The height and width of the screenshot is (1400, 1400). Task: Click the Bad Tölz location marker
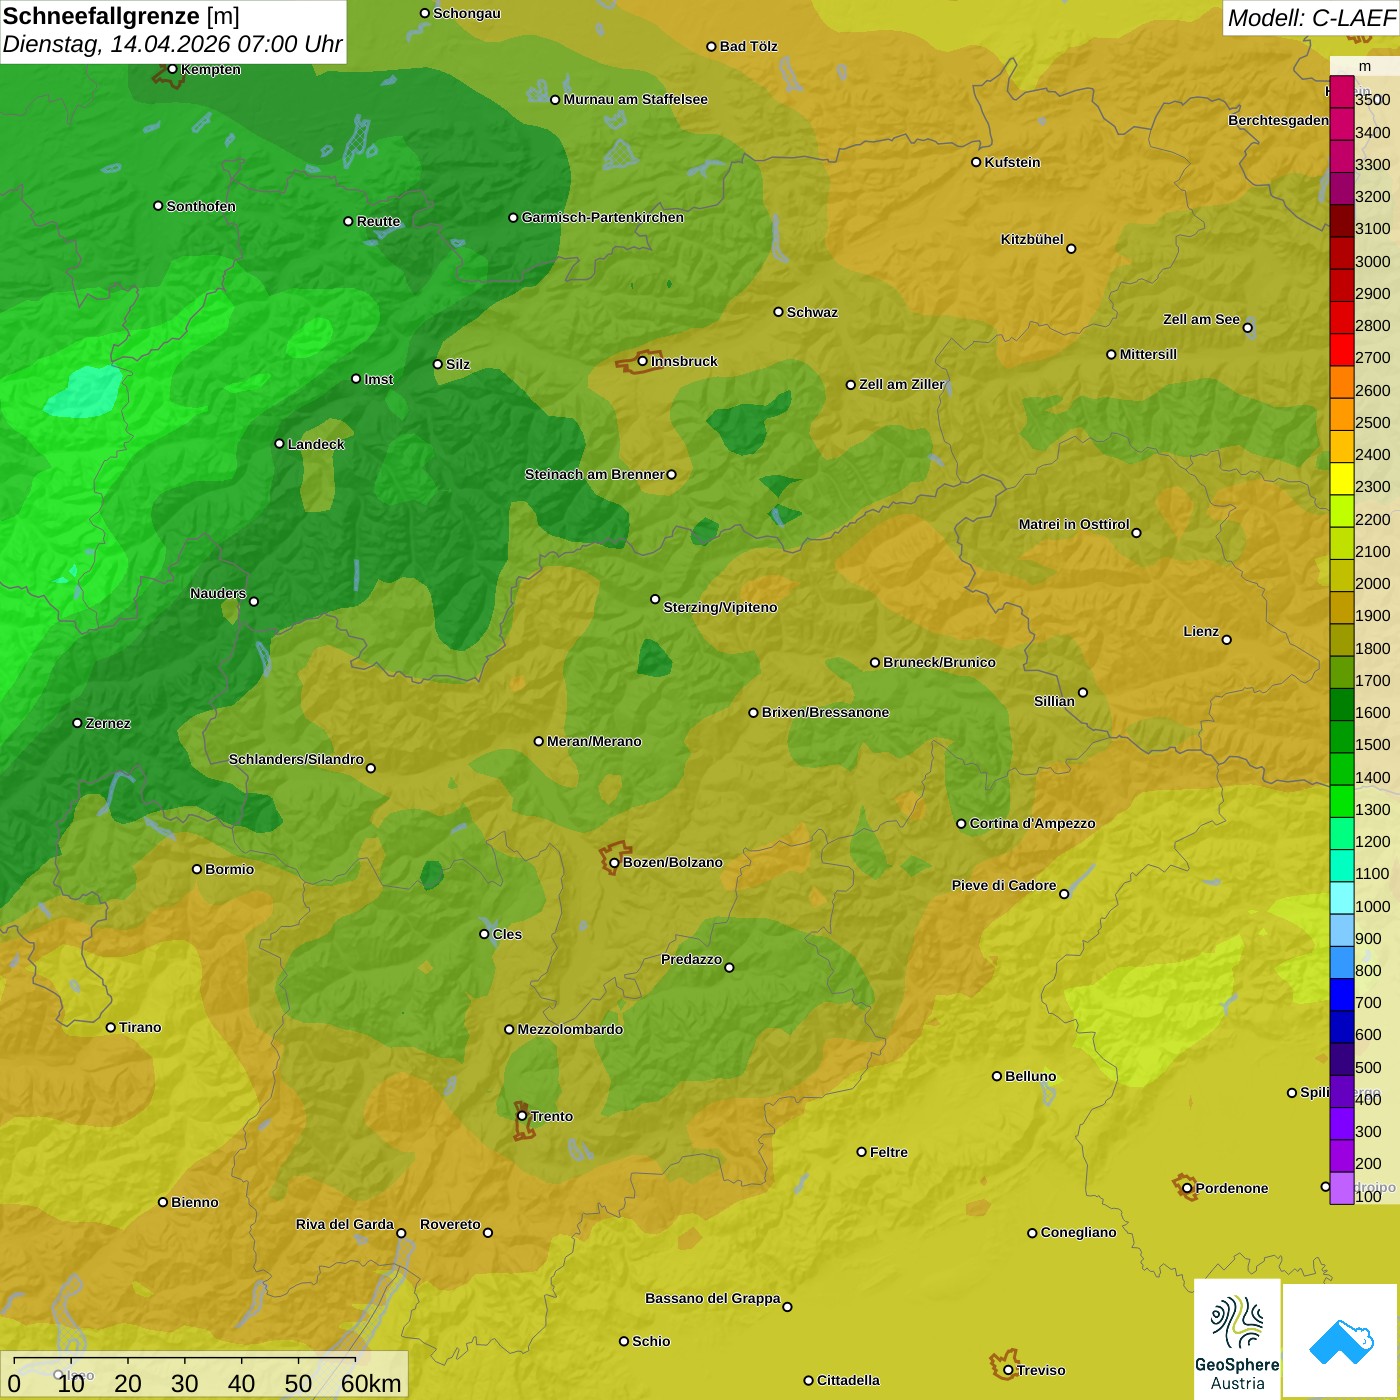point(711,46)
